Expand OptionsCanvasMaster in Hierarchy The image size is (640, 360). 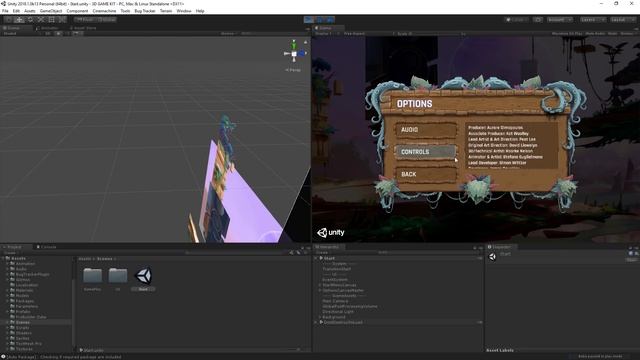[320, 290]
